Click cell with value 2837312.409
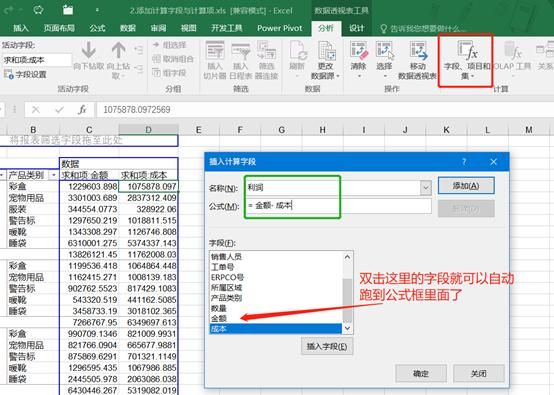 pyautogui.click(x=148, y=198)
